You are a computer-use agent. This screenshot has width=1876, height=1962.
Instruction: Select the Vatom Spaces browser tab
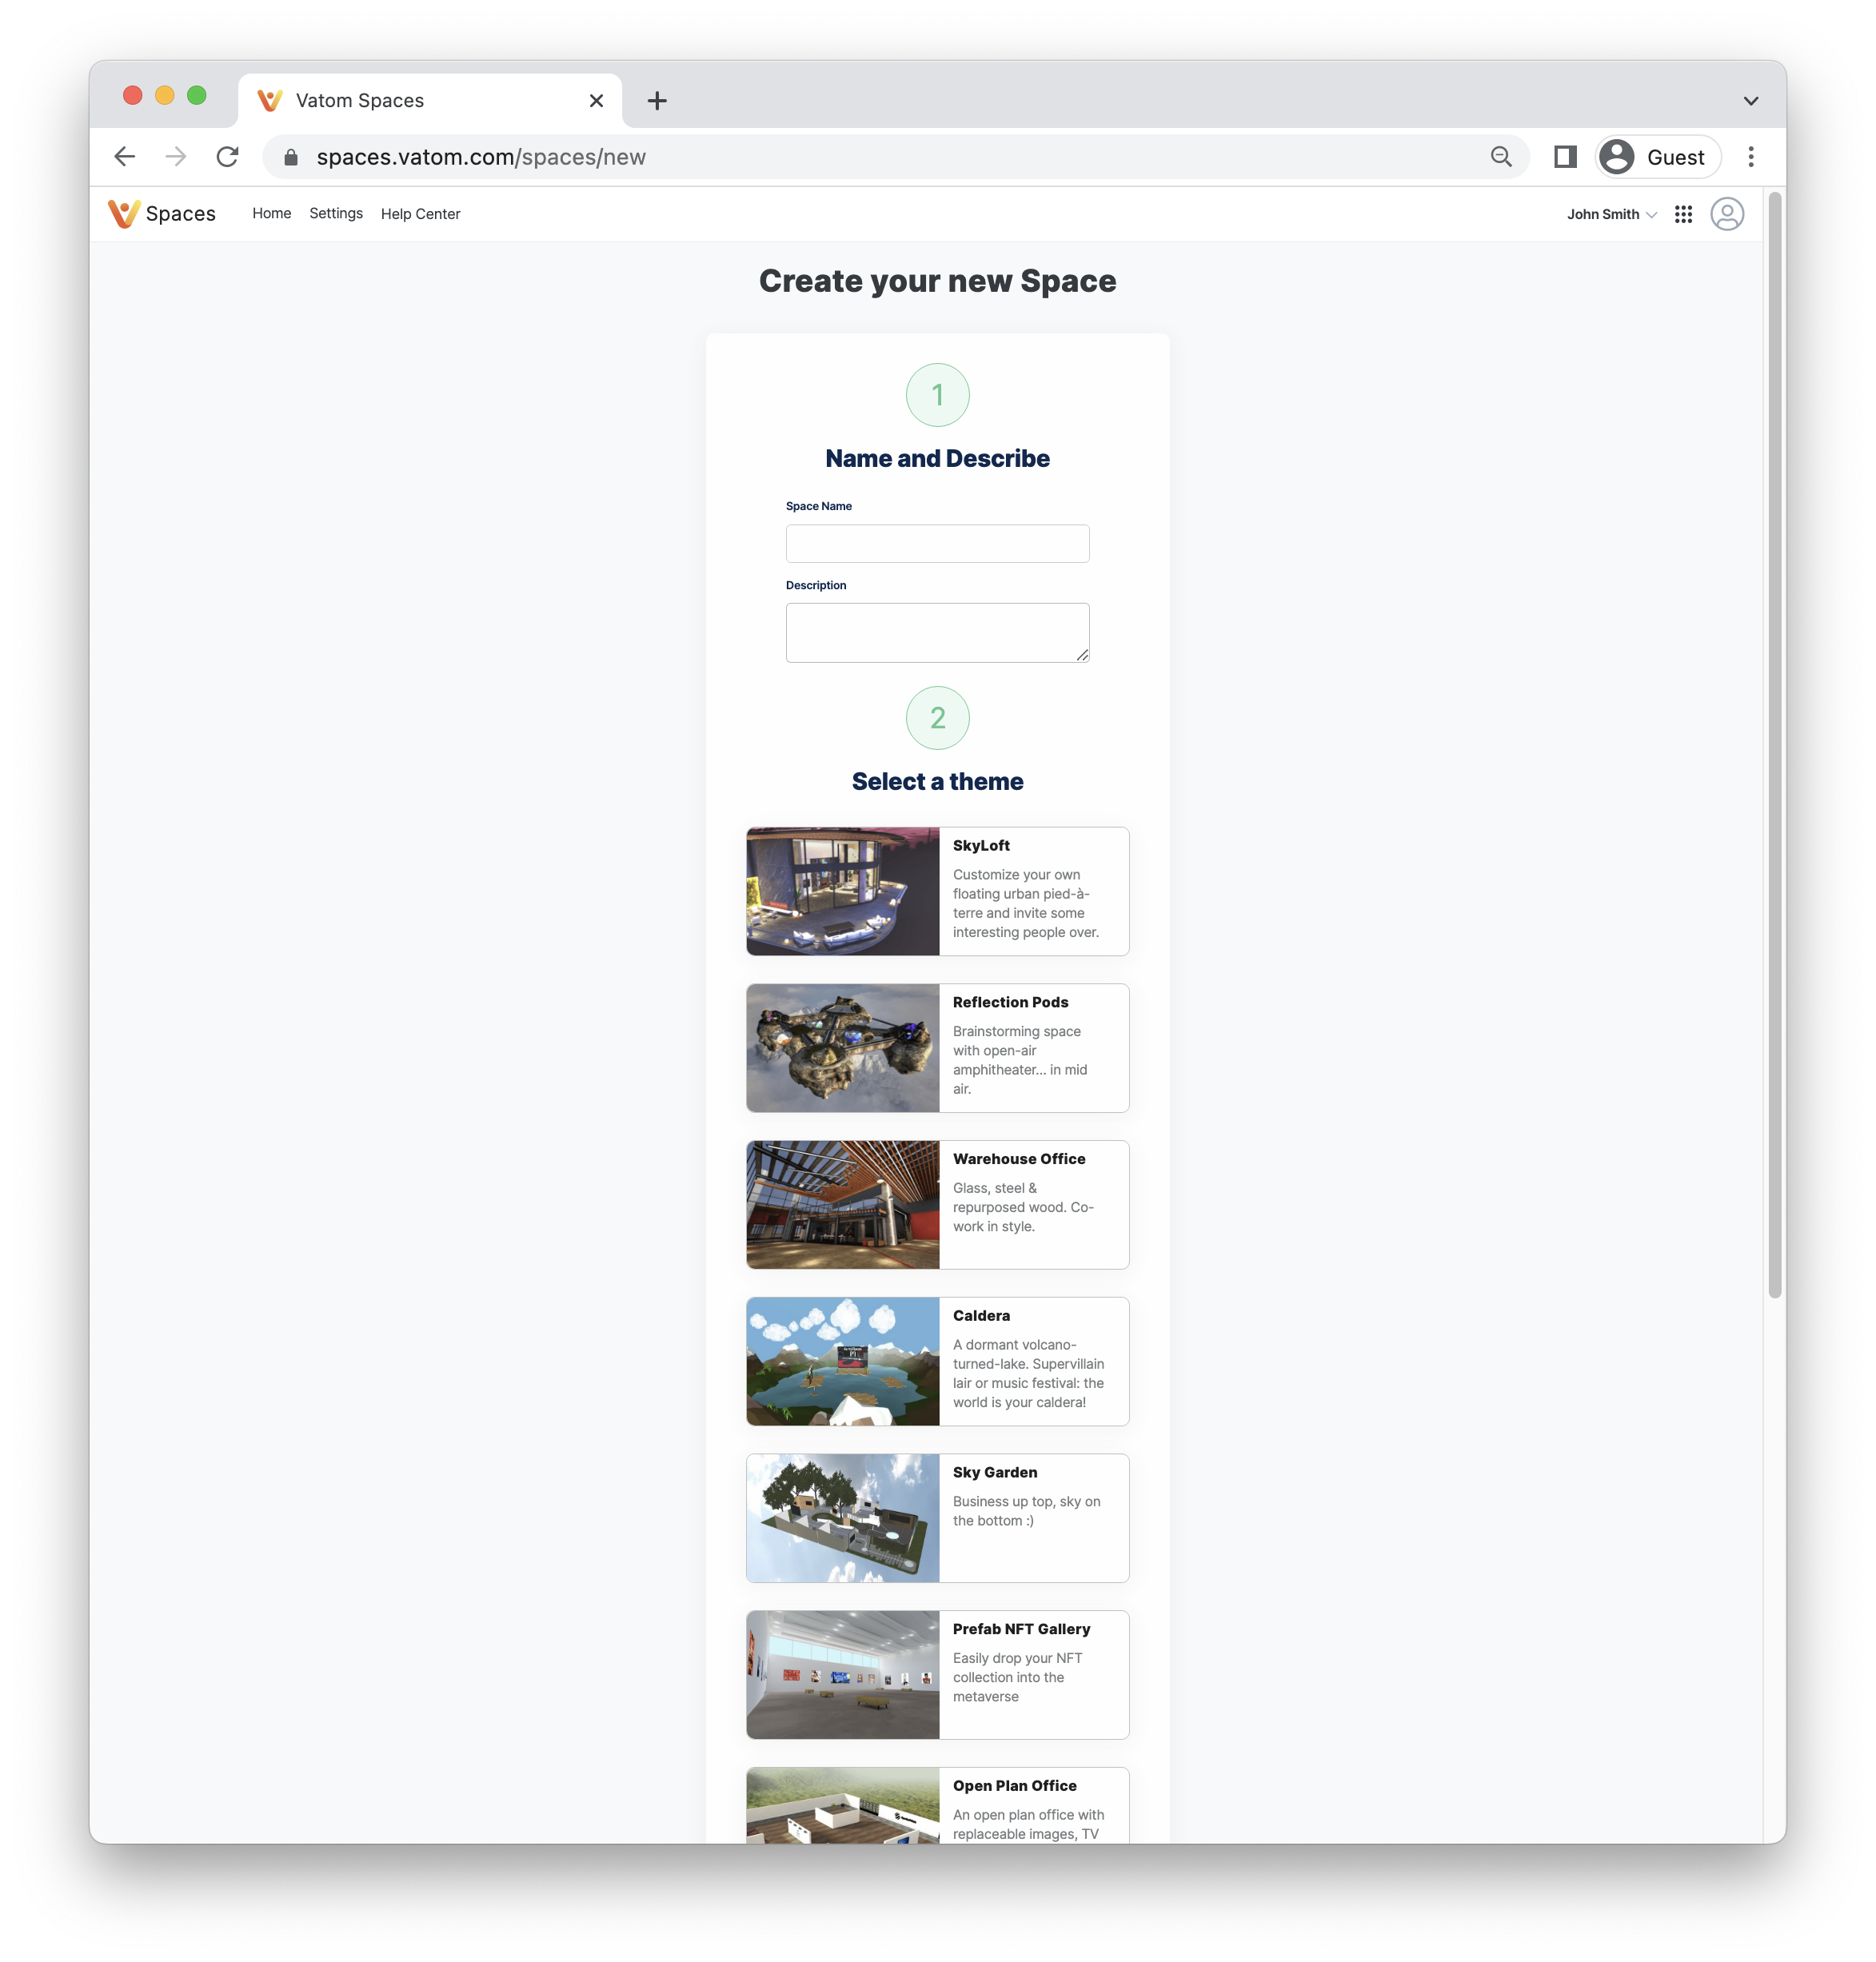430,101
